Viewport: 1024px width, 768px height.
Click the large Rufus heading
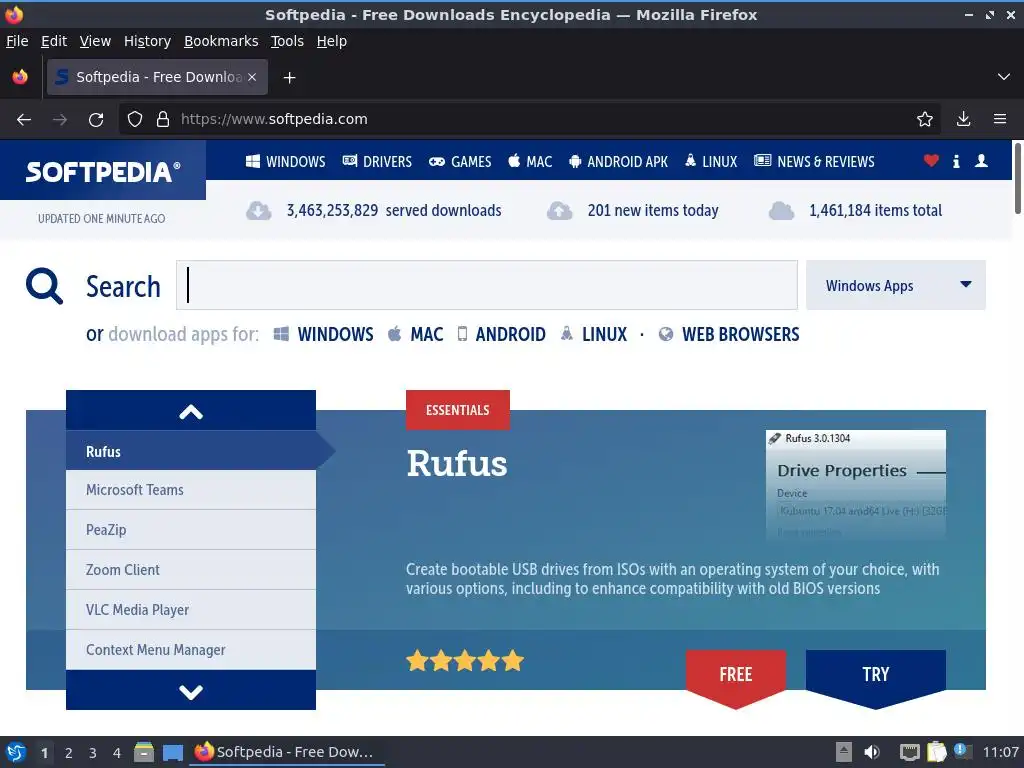tap(456, 464)
